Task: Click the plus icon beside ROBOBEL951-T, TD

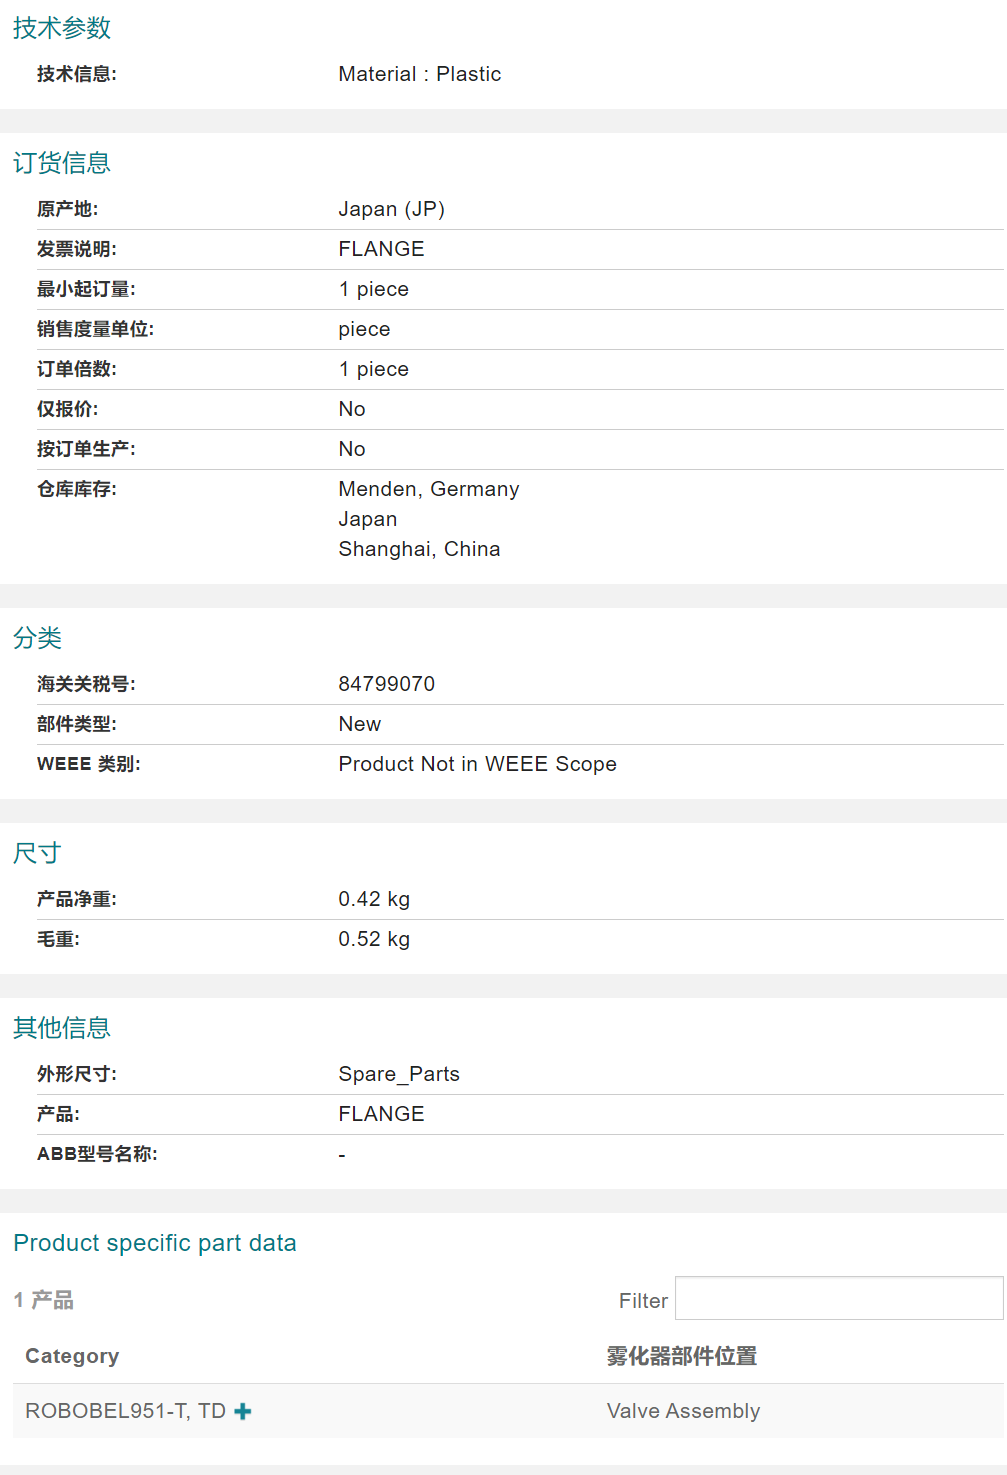Action: coord(243,1411)
